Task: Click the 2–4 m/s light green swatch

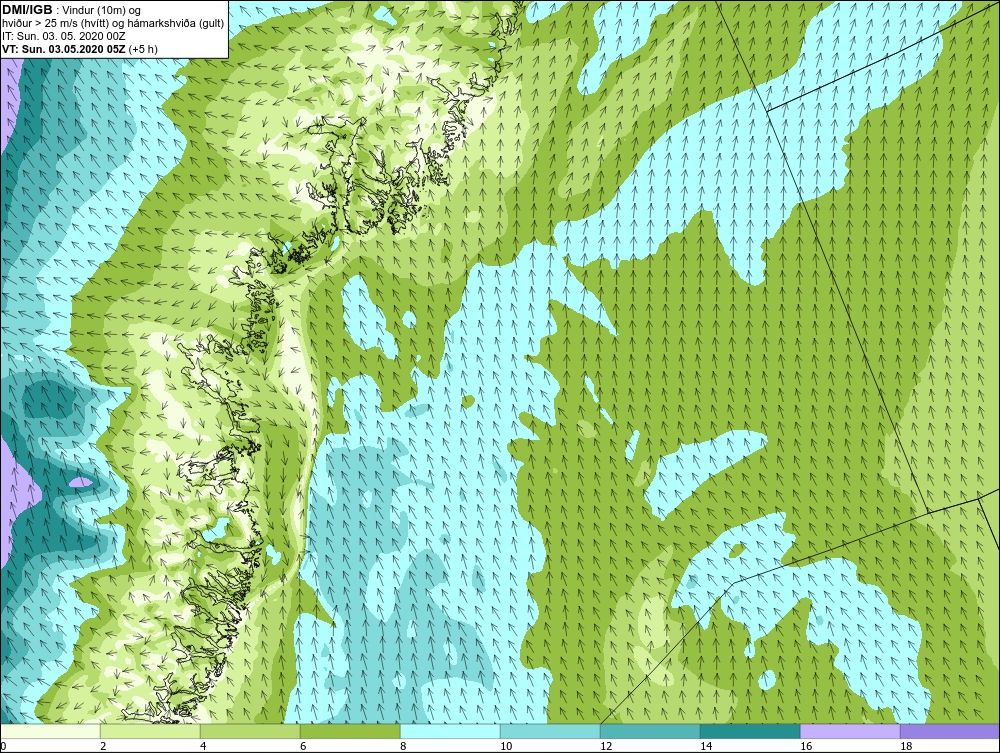Action: coord(150,731)
